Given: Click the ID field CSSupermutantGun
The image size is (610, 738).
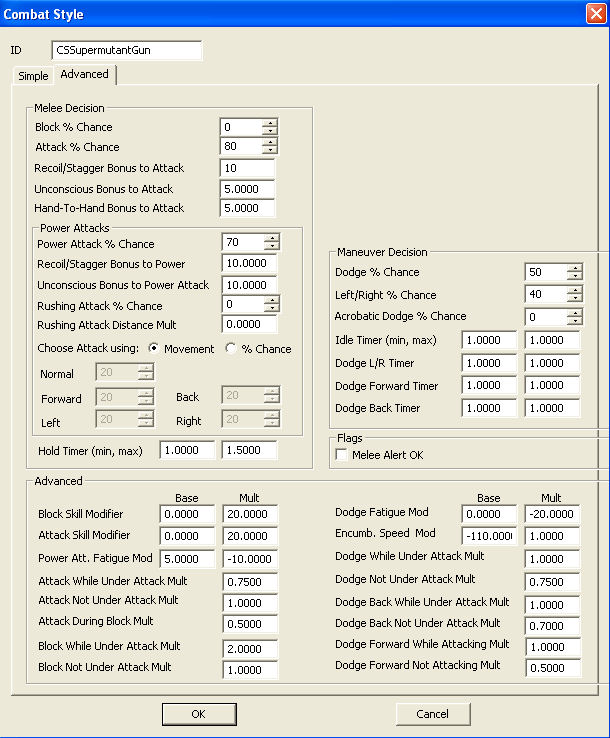Looking at the screenshot, I should (x=127, y=50).
